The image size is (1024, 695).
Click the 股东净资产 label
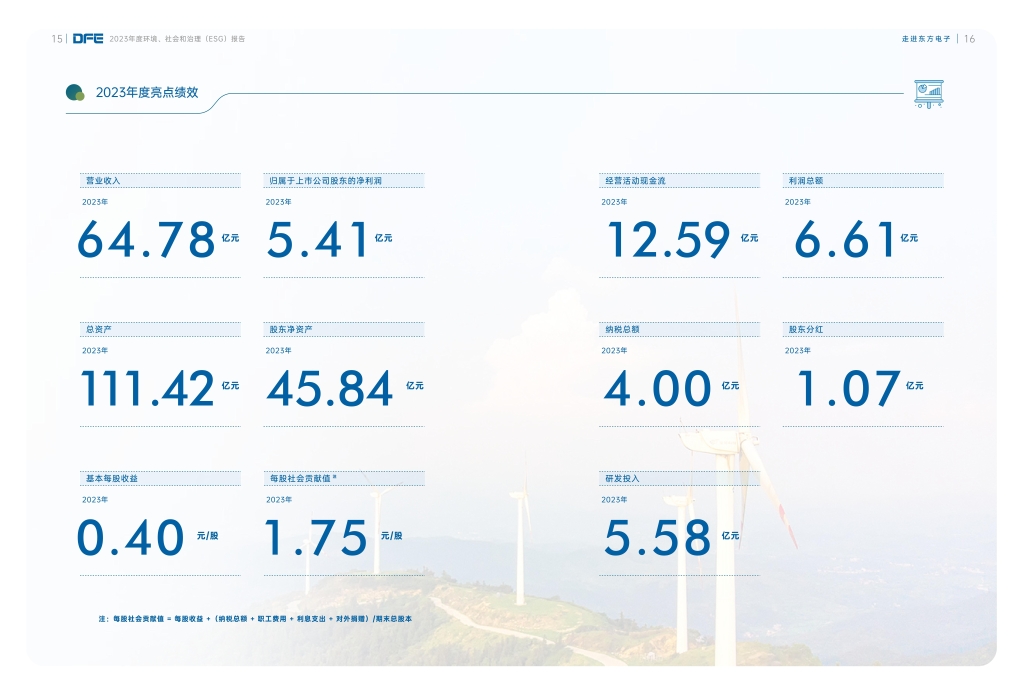click(292, 329)
